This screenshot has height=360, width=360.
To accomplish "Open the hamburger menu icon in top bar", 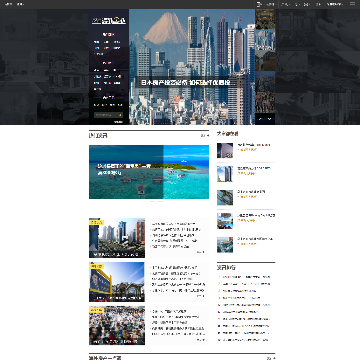I will point(352,4).
